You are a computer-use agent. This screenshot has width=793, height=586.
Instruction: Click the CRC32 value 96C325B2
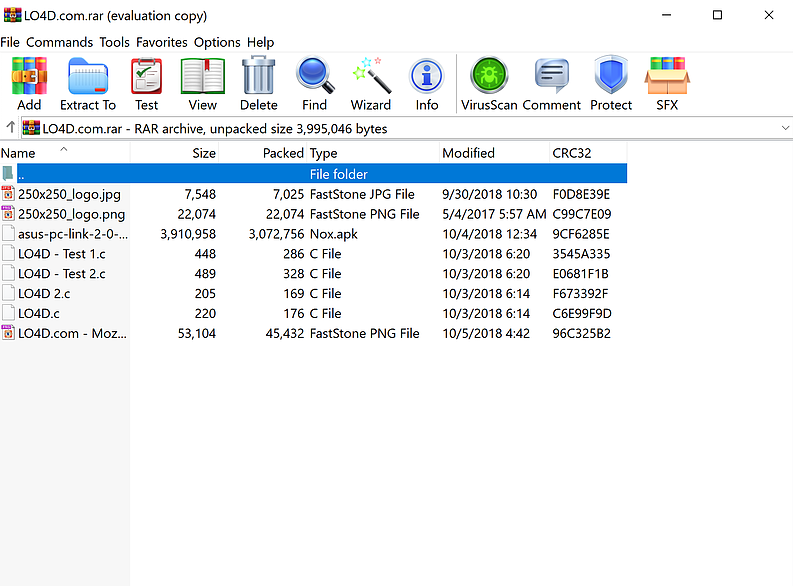point(582,333)
